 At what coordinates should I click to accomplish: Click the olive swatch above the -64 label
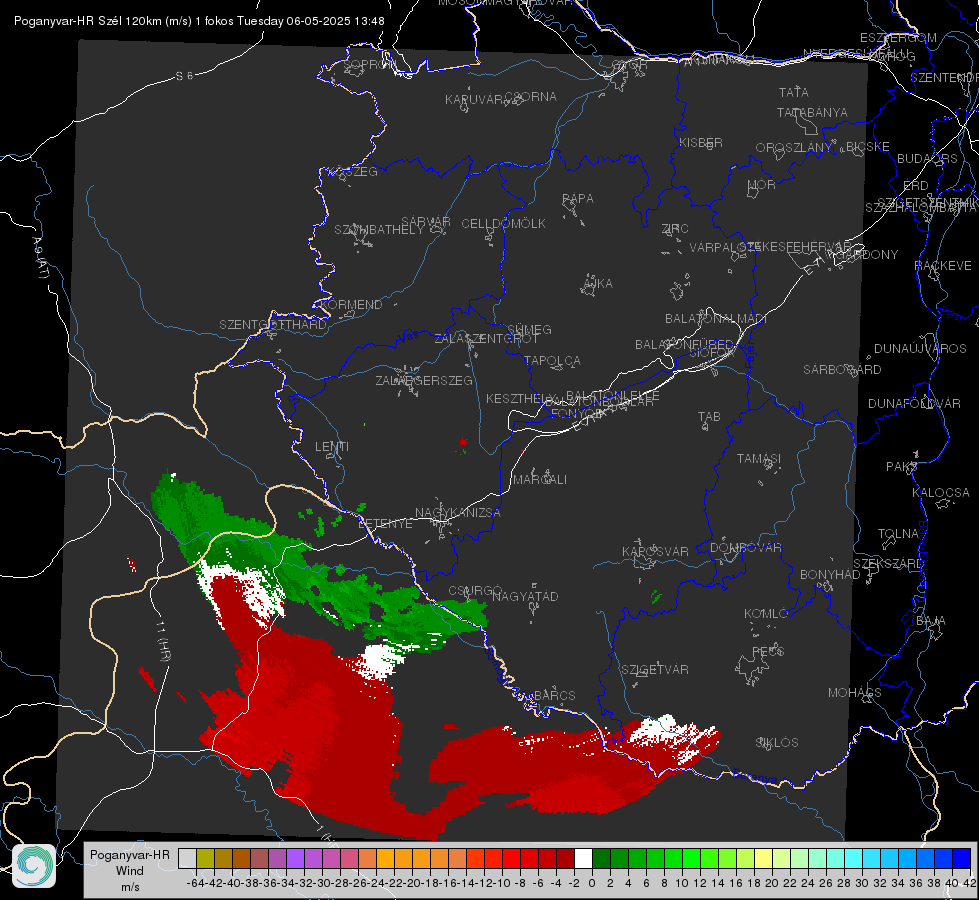point(205,859)
